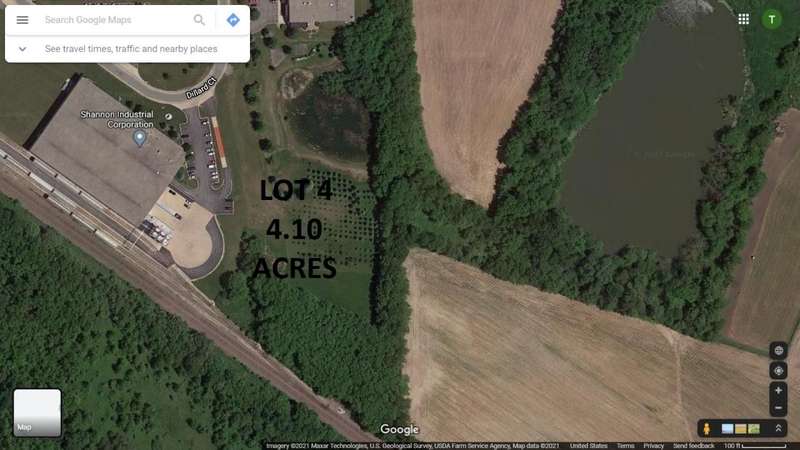This screenshot has height=450, width=800.
Task: Open Directions with the blue arrow icon
Action: 233,20
